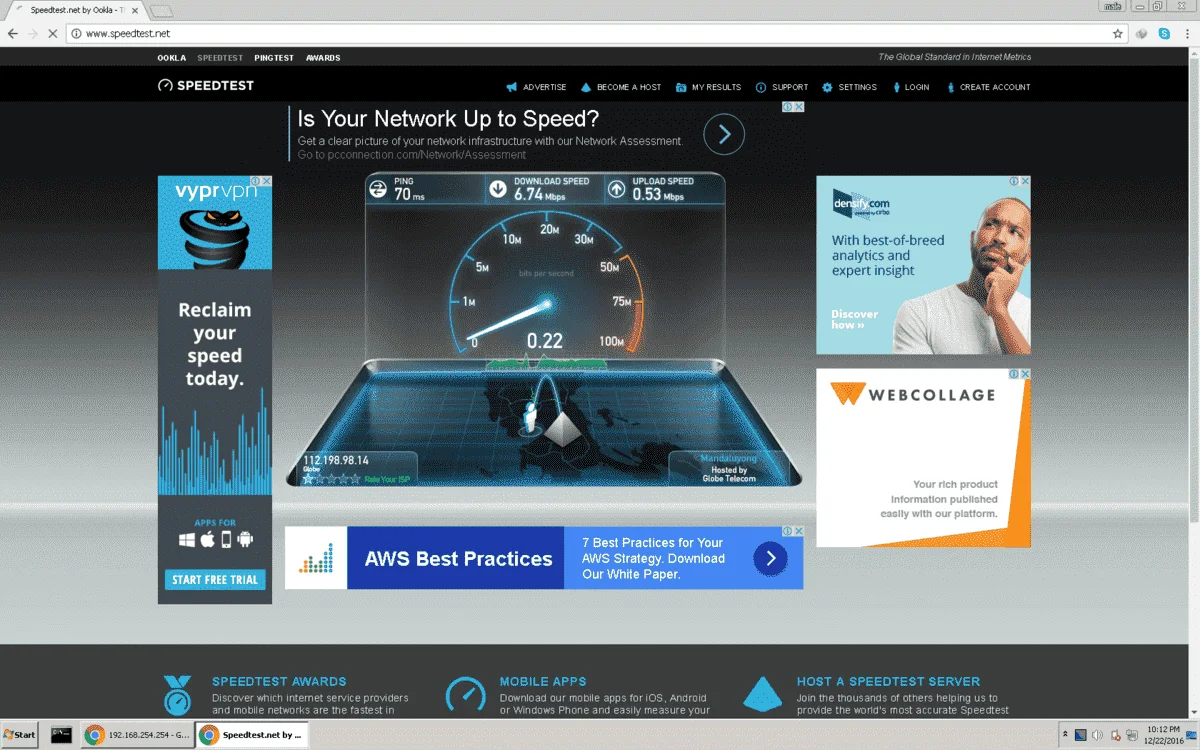The image size is (1200, 750).
Task: Click the Chrome profile button labeled male
Action: [1112, 6]
